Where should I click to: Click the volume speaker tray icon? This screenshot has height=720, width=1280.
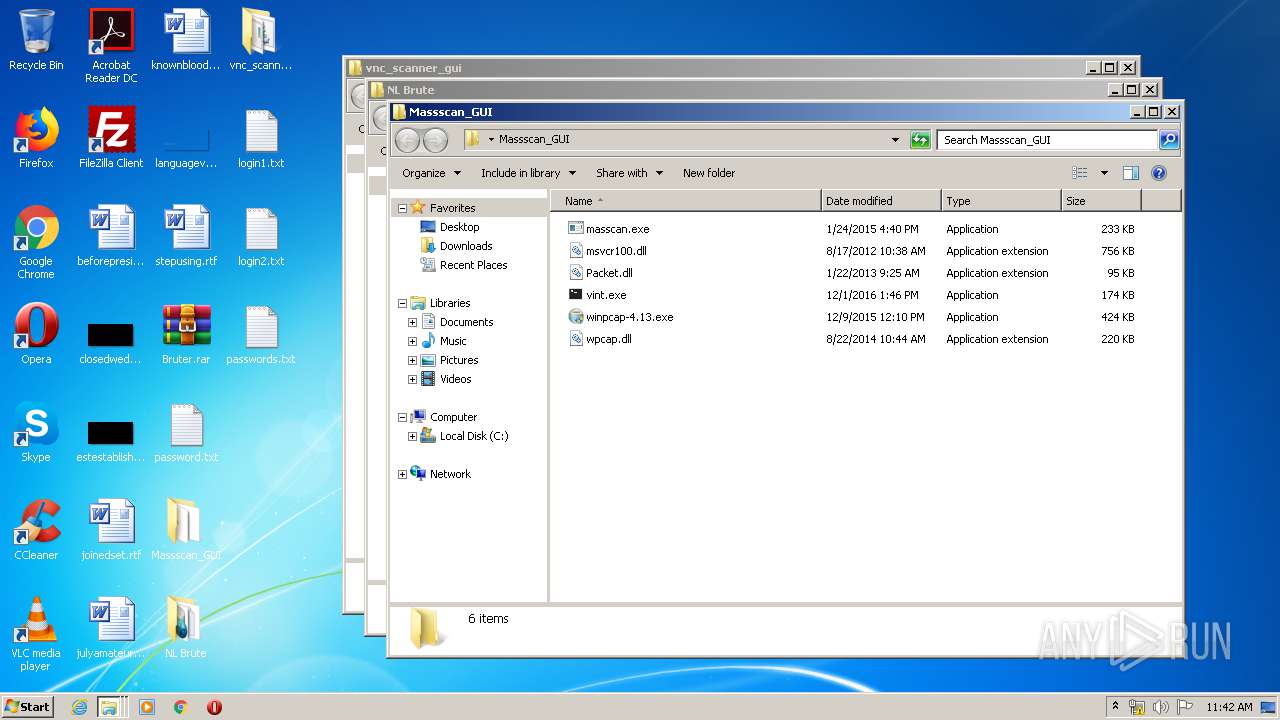[x=1161, y=707]
